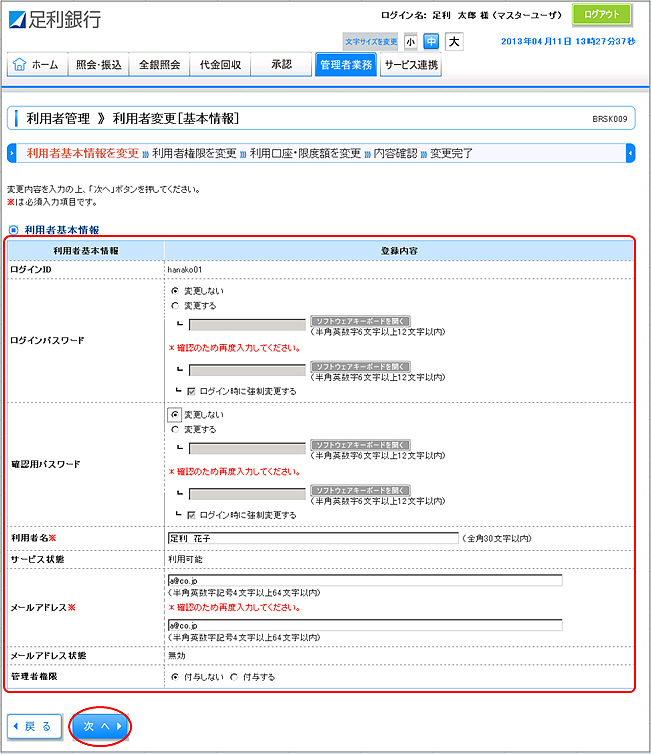Click 利用者基本情報を変更 step text
The width and height of the screenshot is (651, 754).
[83, 153]
